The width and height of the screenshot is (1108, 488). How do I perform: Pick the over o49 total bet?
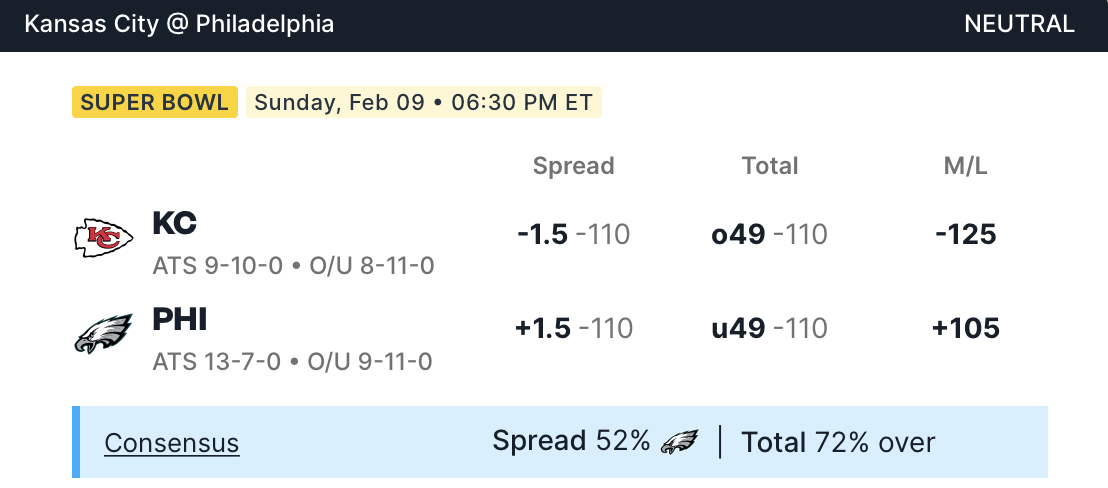point(769,235)
